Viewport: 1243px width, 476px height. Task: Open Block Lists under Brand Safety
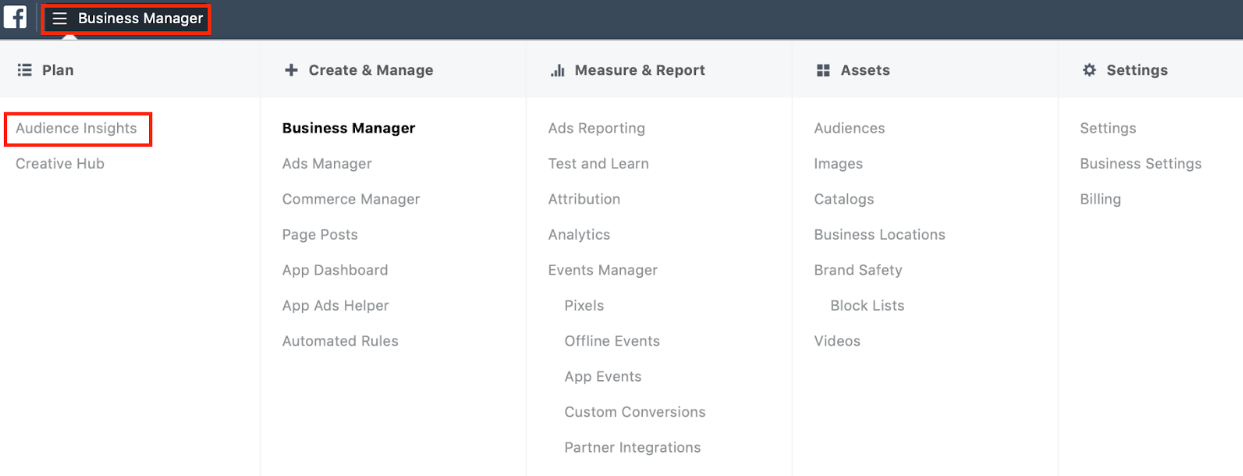pyautogui.click(x=867, y=306)
